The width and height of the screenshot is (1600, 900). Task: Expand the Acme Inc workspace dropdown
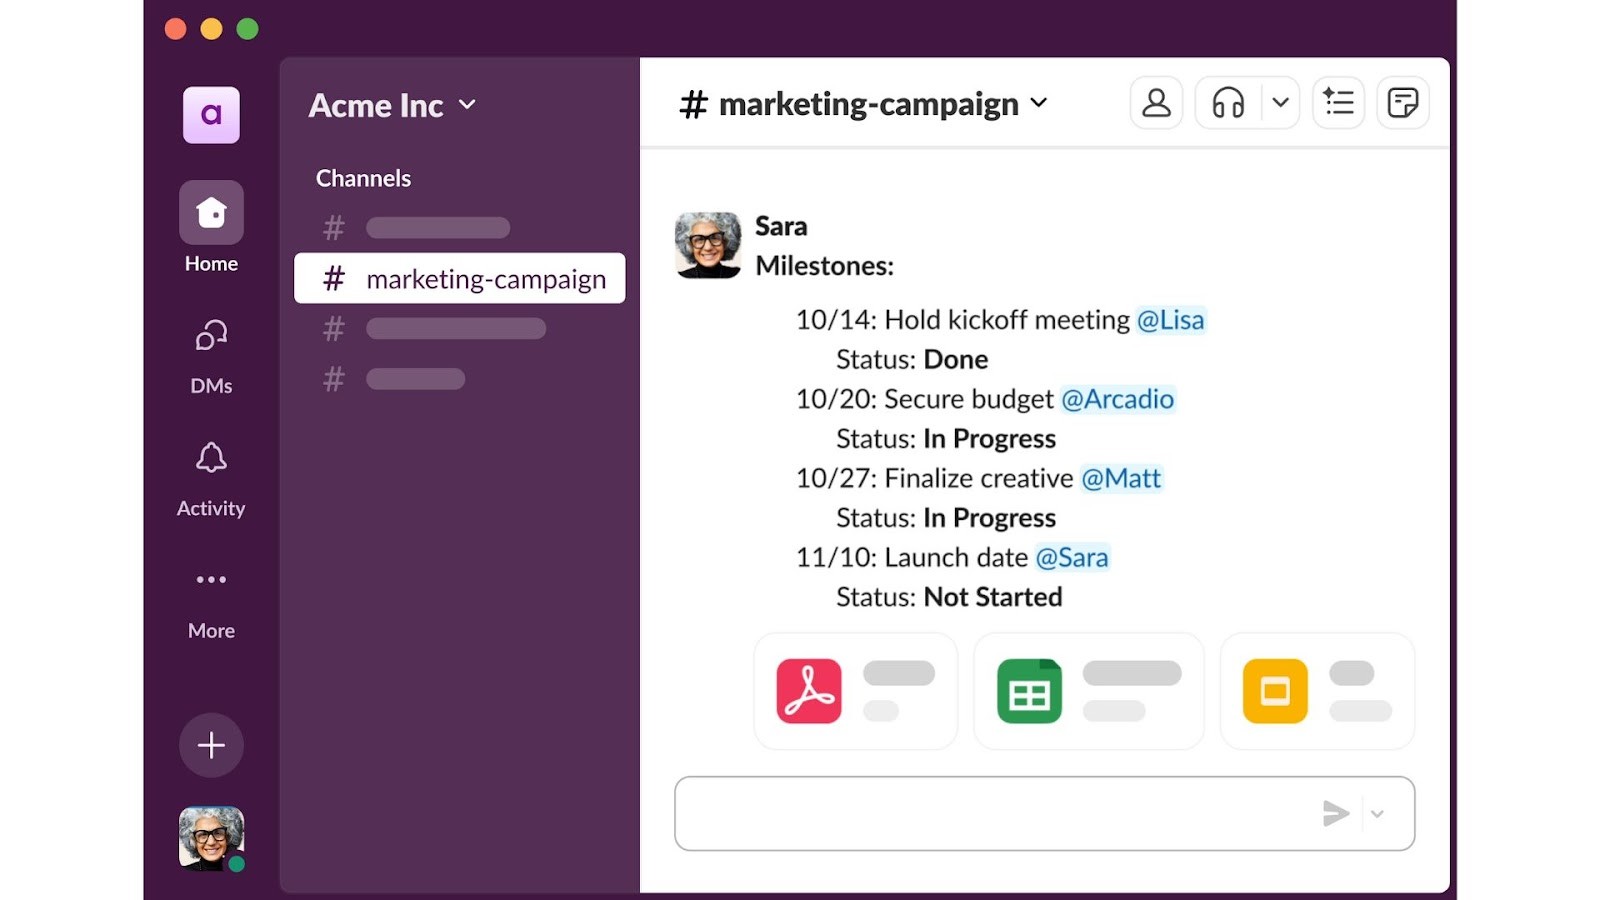click(x=467, y=105)
